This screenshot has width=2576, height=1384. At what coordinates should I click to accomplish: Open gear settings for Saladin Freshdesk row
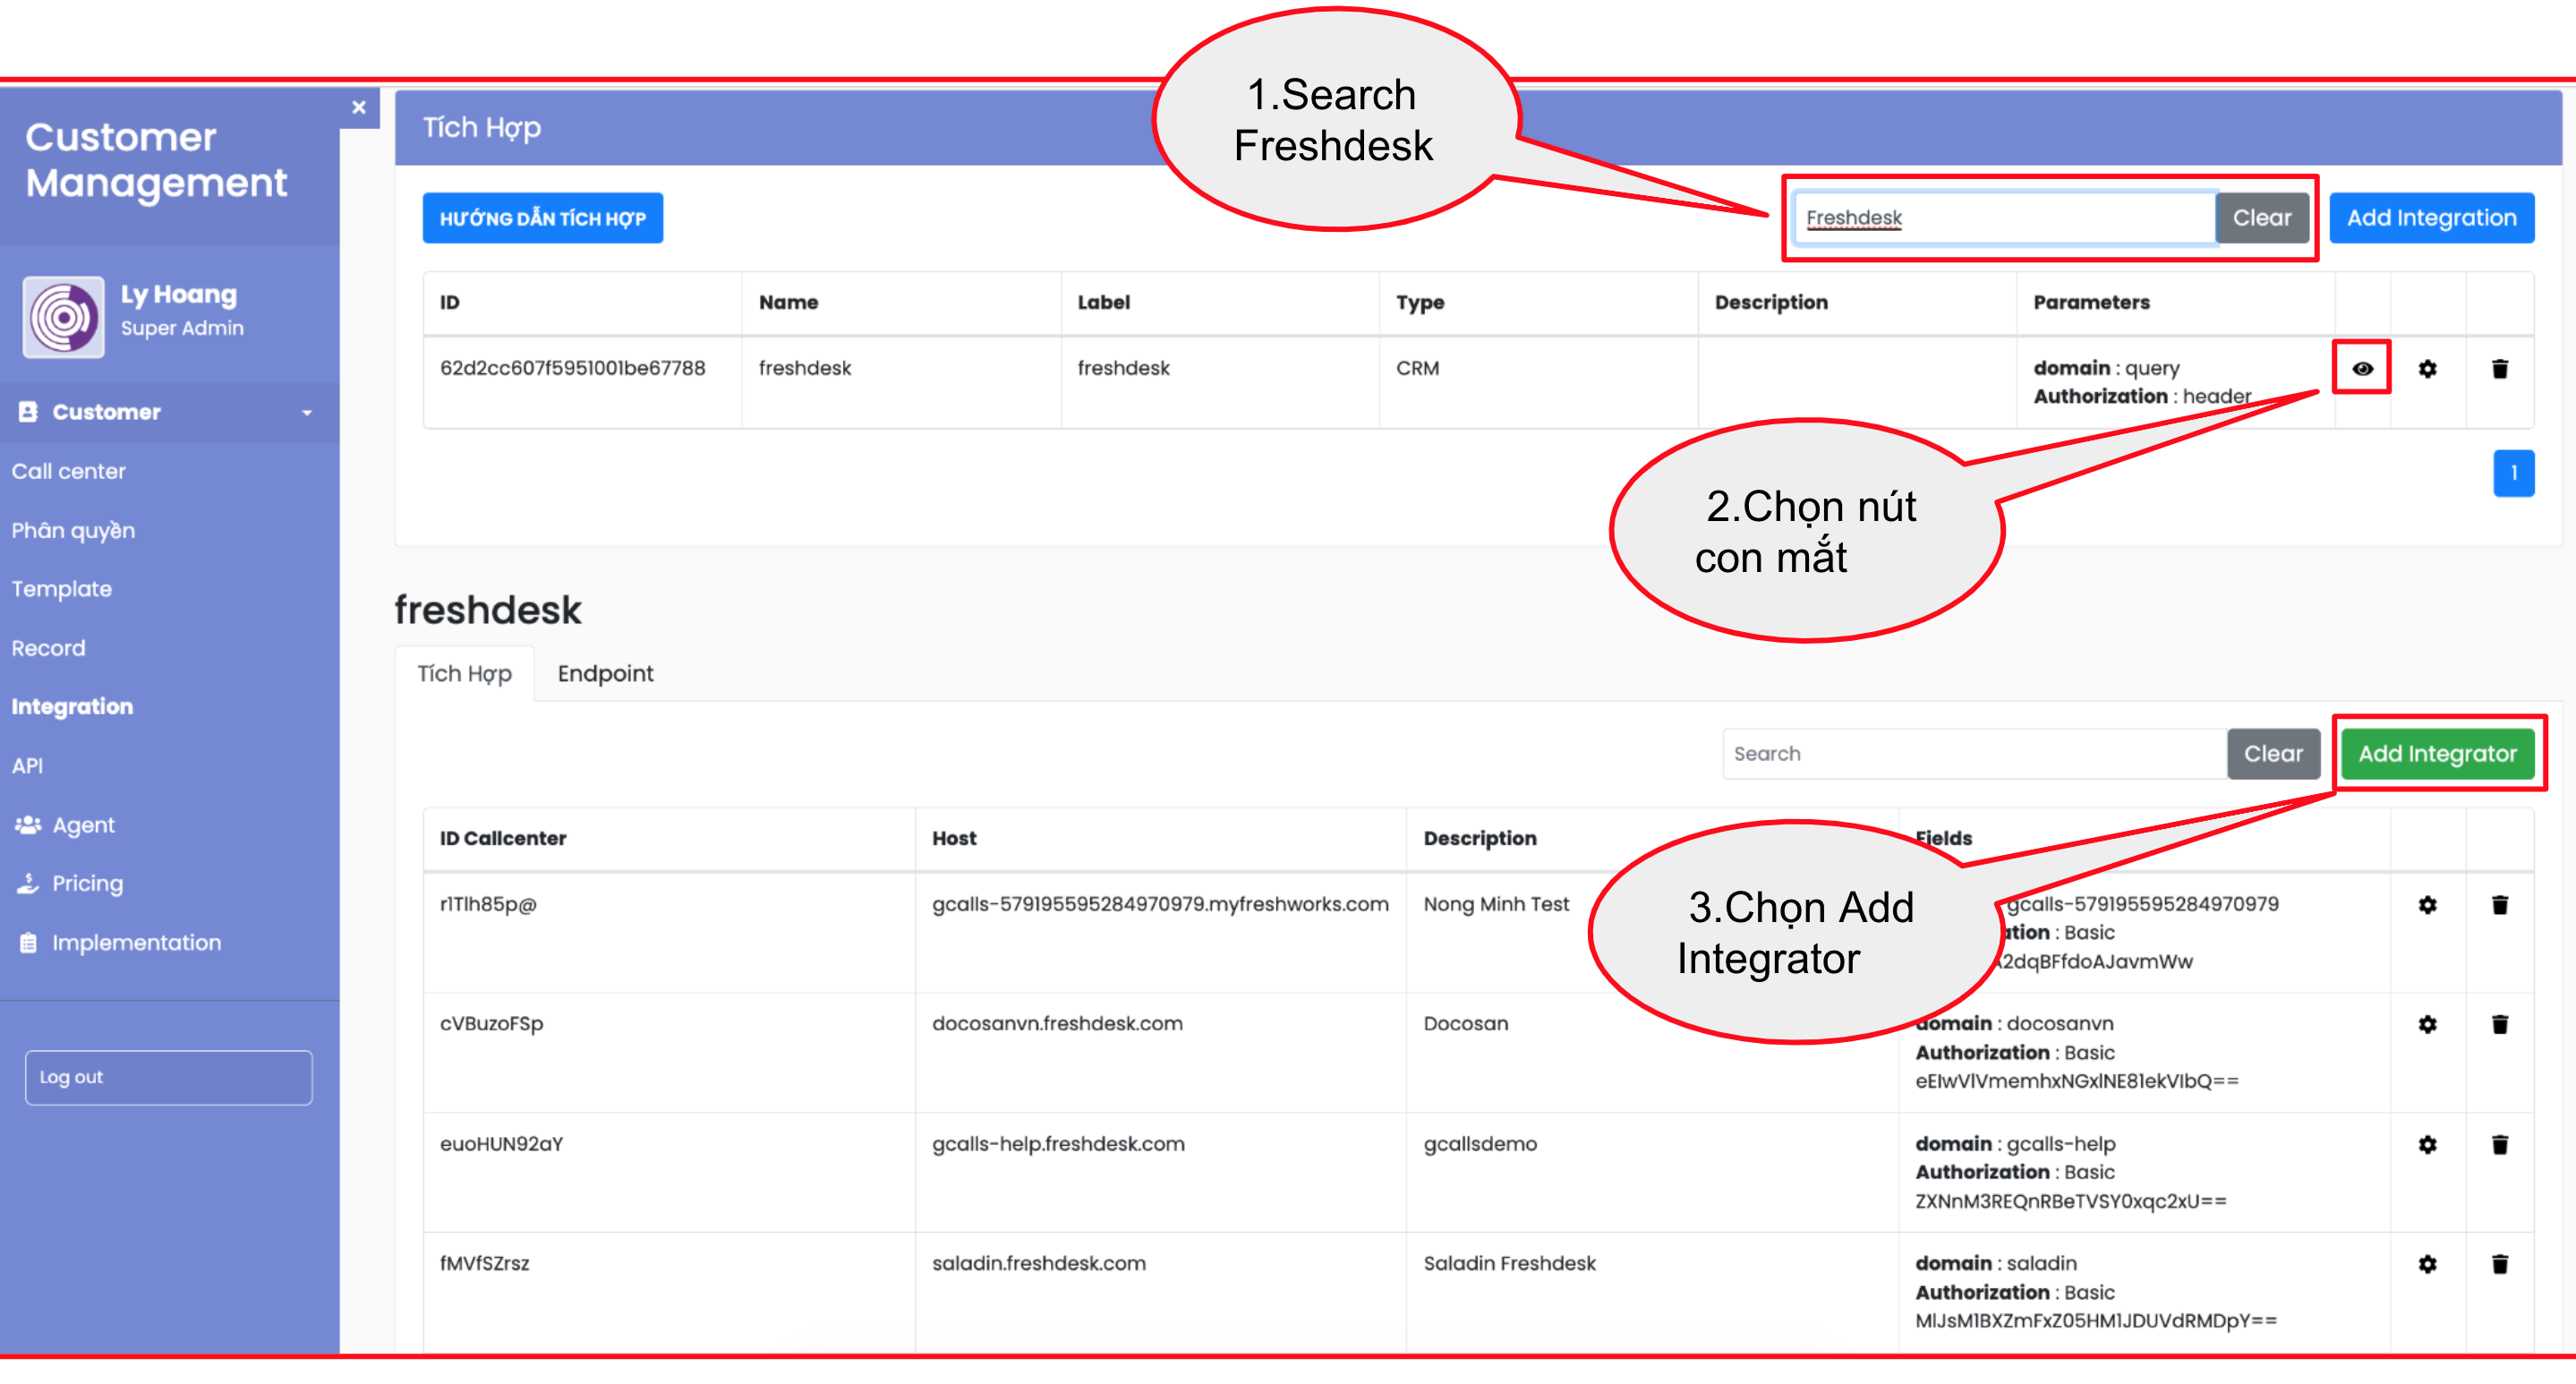click(2427, 1264)
